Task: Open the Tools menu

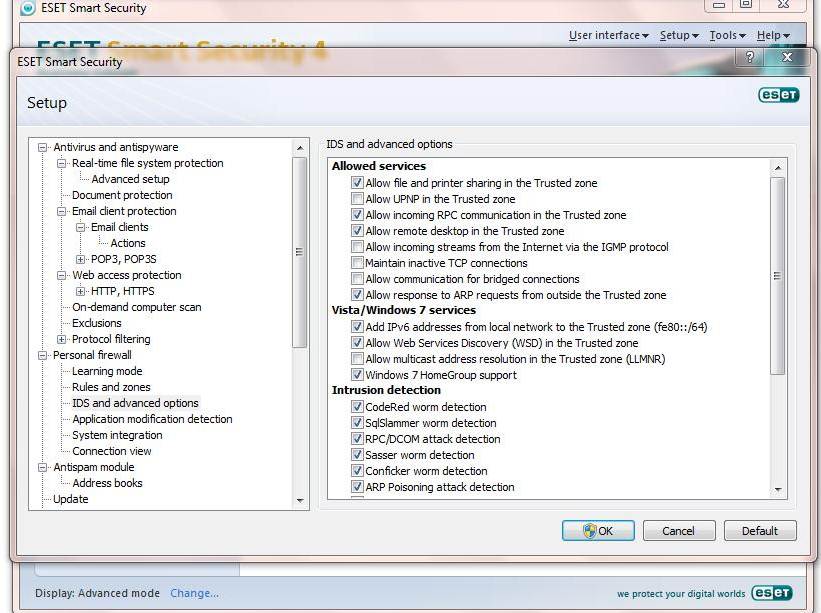Action: coord(727,35)
